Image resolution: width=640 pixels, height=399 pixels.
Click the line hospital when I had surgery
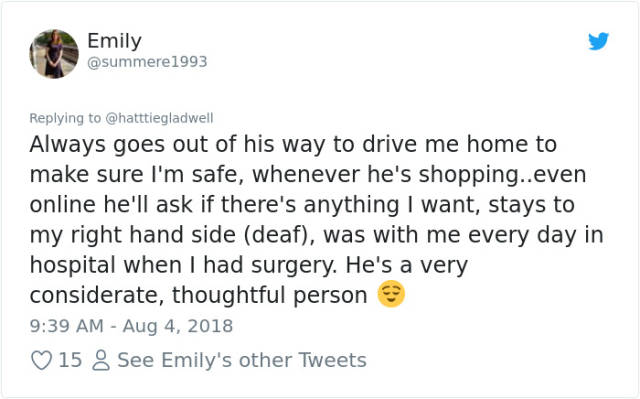(x=249, y=265)
